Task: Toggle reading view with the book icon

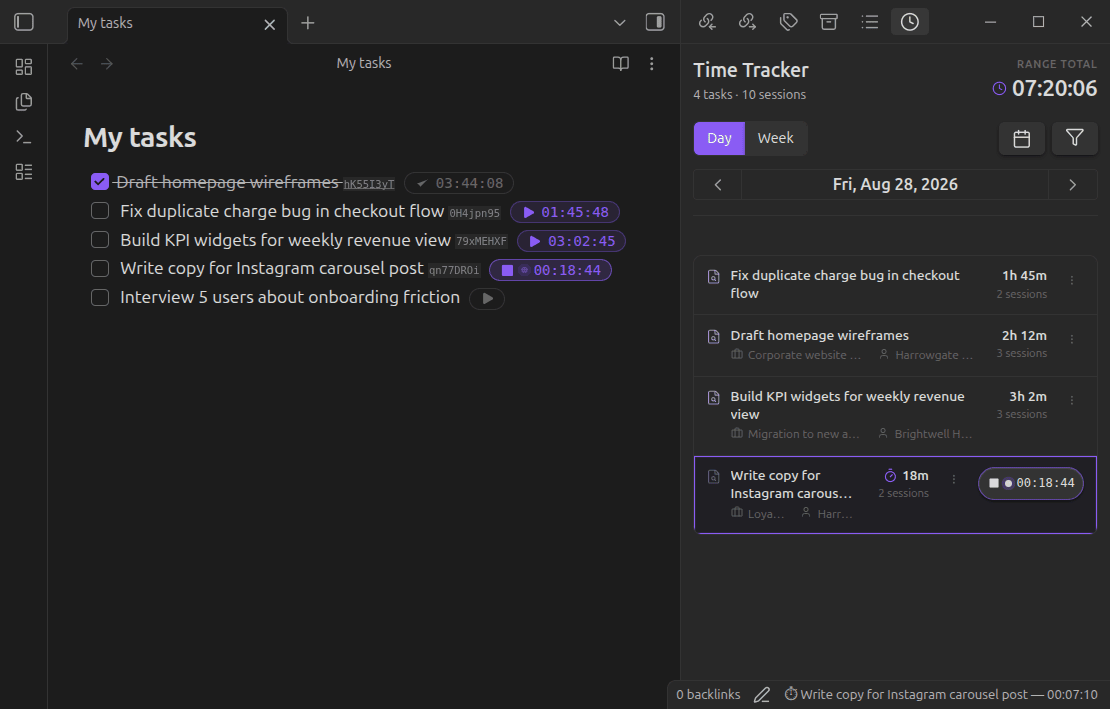Action: [x=620, y=64]
